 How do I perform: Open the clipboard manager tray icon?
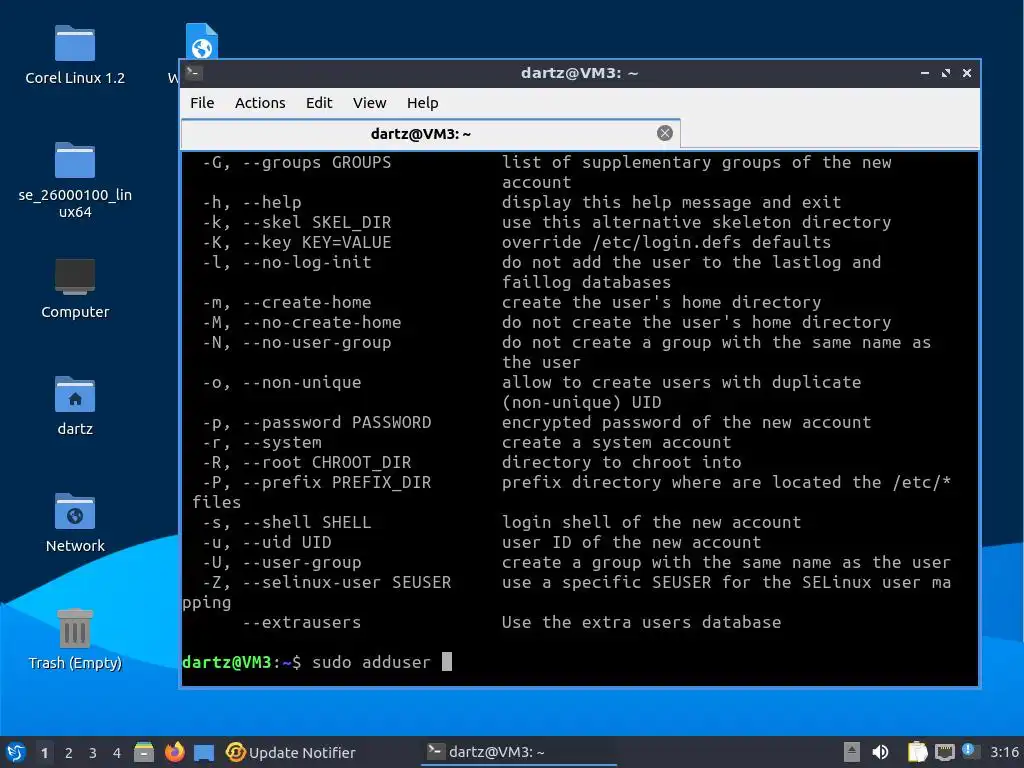[918, 752]
